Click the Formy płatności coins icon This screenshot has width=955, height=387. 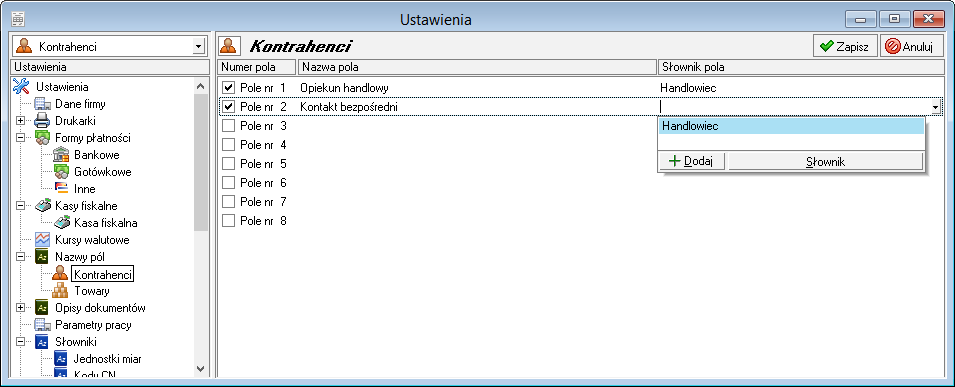click(x=42, y=138)
